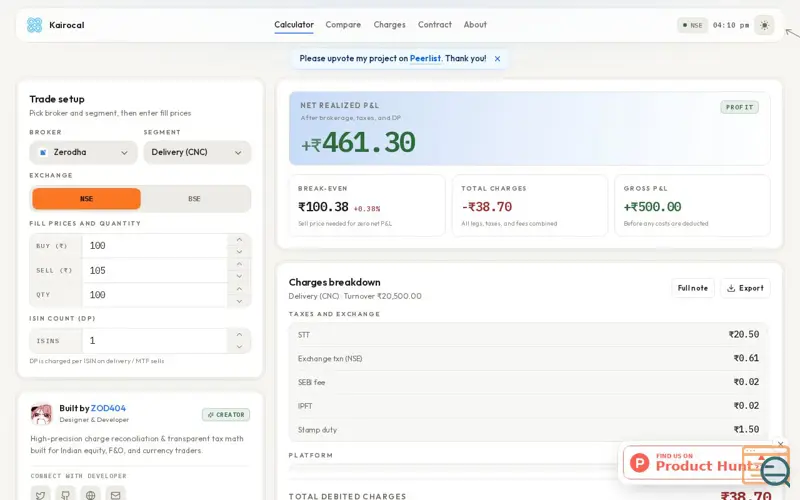Increase the Sell price with up arrow

(x=239, y=264)
